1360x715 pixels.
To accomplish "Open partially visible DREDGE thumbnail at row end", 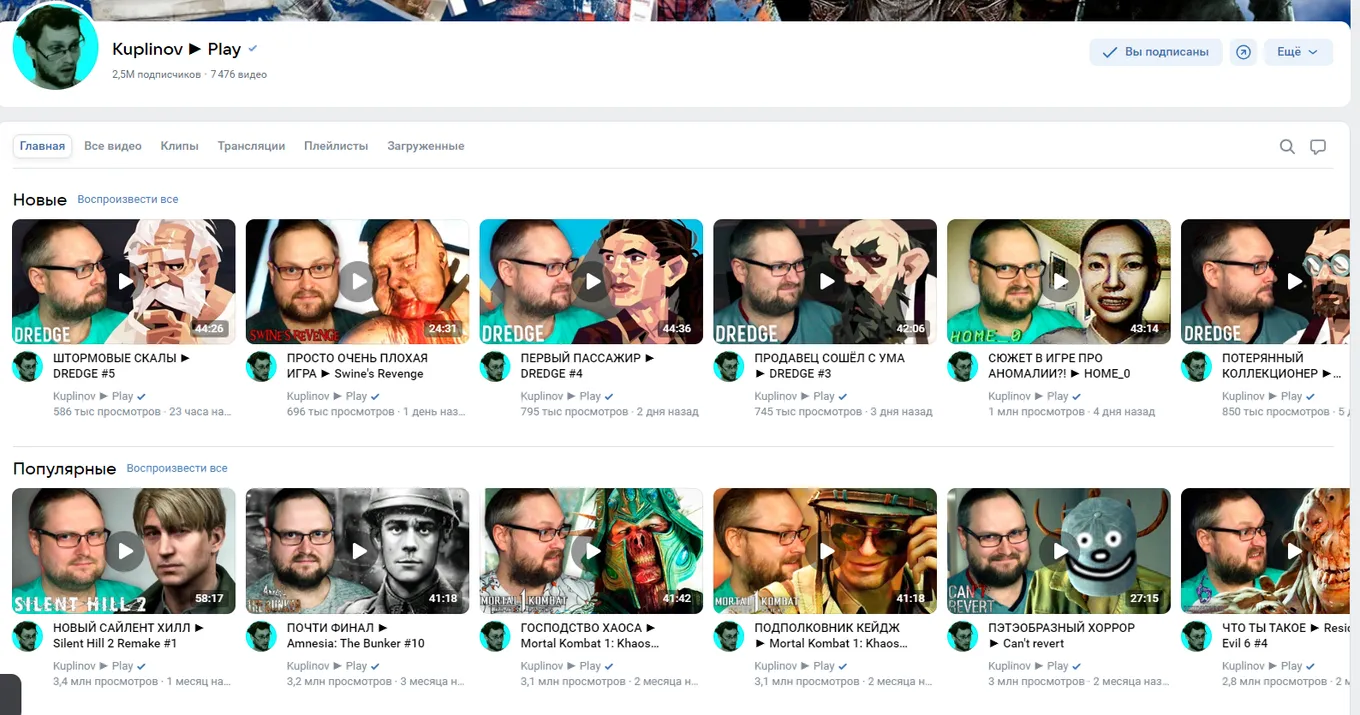I will click(1265, 282).
